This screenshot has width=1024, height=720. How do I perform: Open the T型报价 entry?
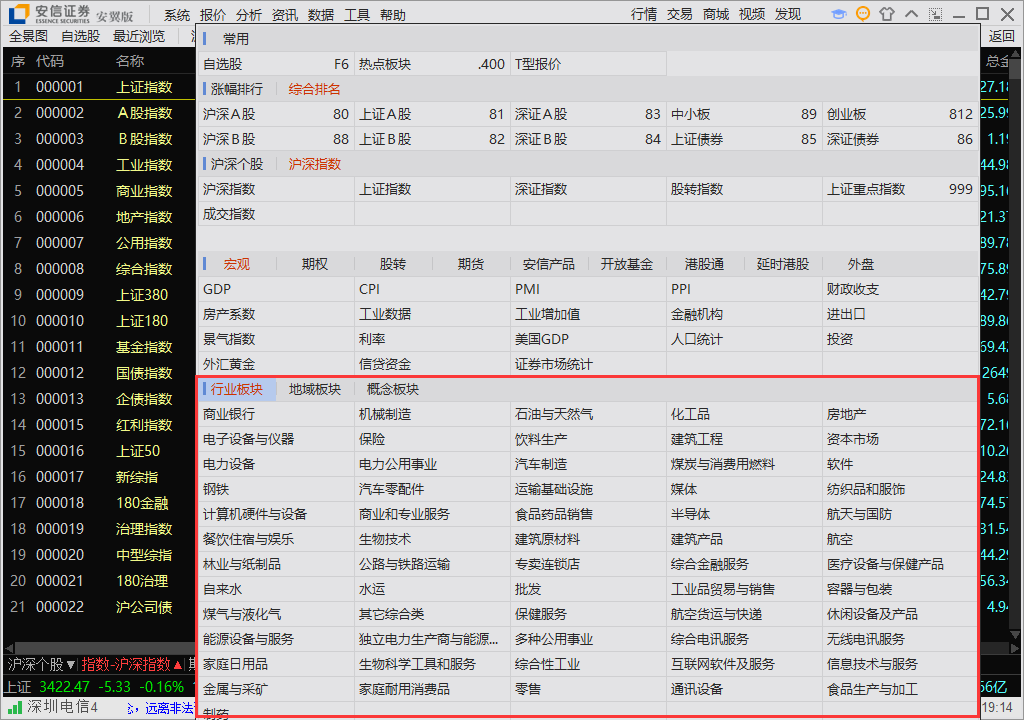588,64
